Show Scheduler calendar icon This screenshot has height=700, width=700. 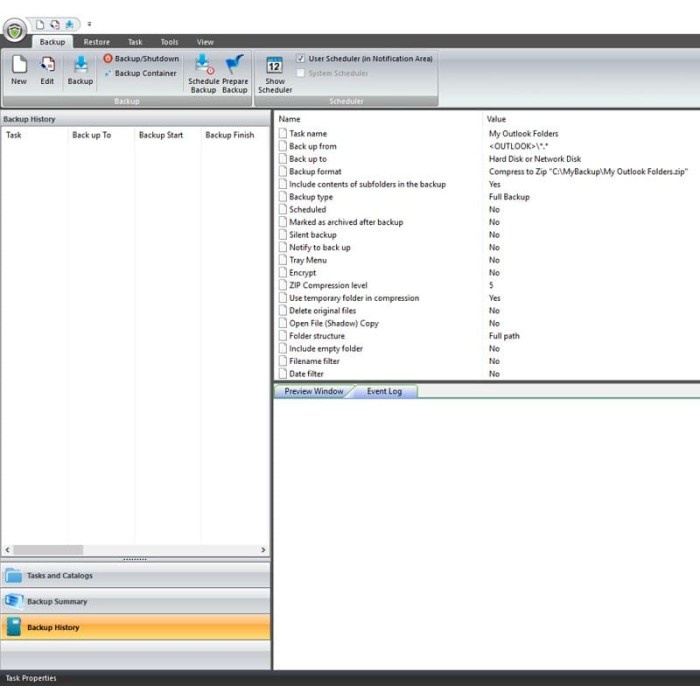[x=274, y=72]
